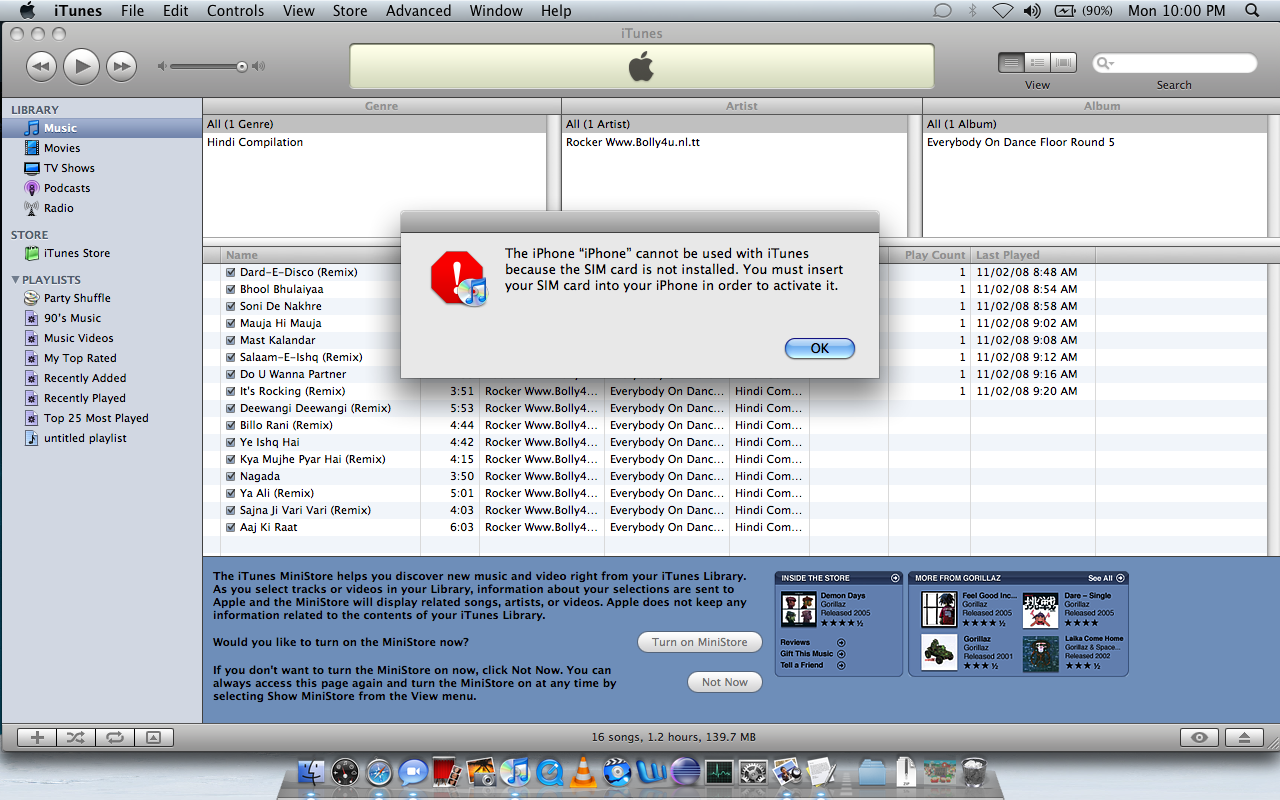Uncheck the Nagada song checkbox
The image size is (1280, 800).
click(231, 476)
